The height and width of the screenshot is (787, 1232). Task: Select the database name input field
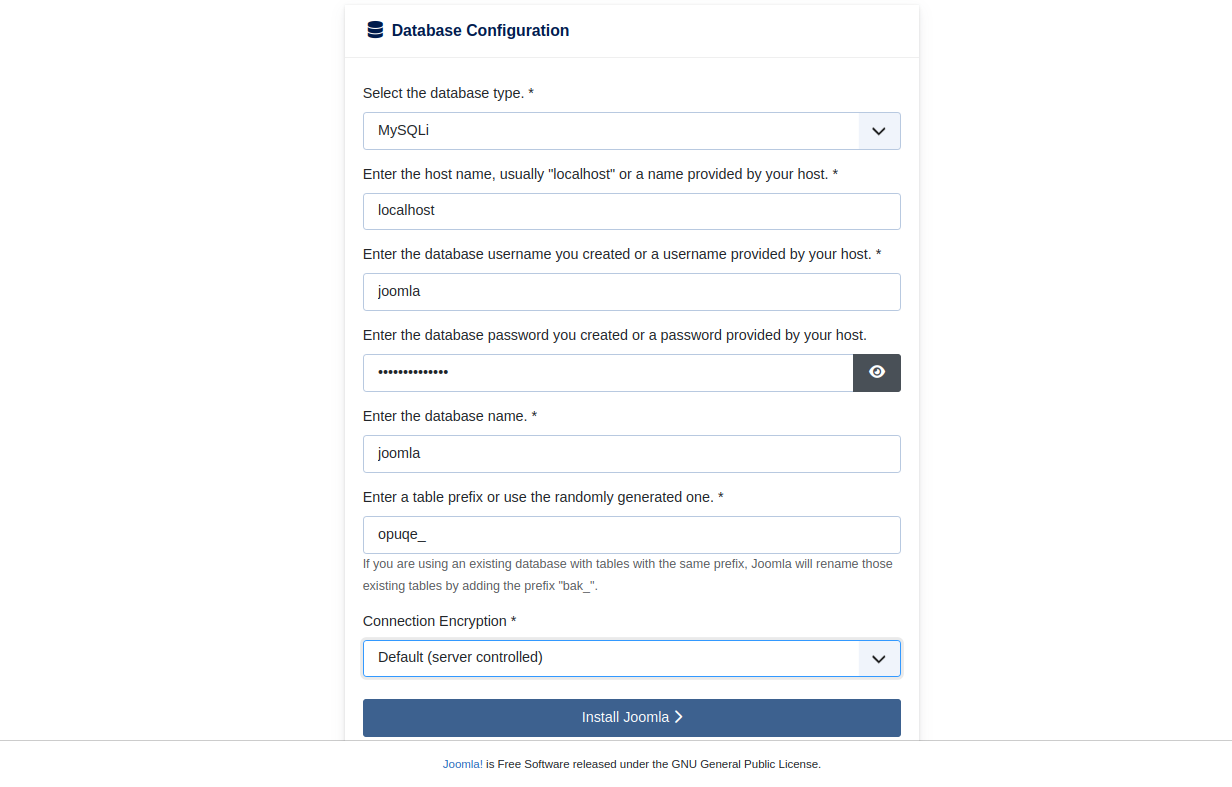click(x=631, y=454)
